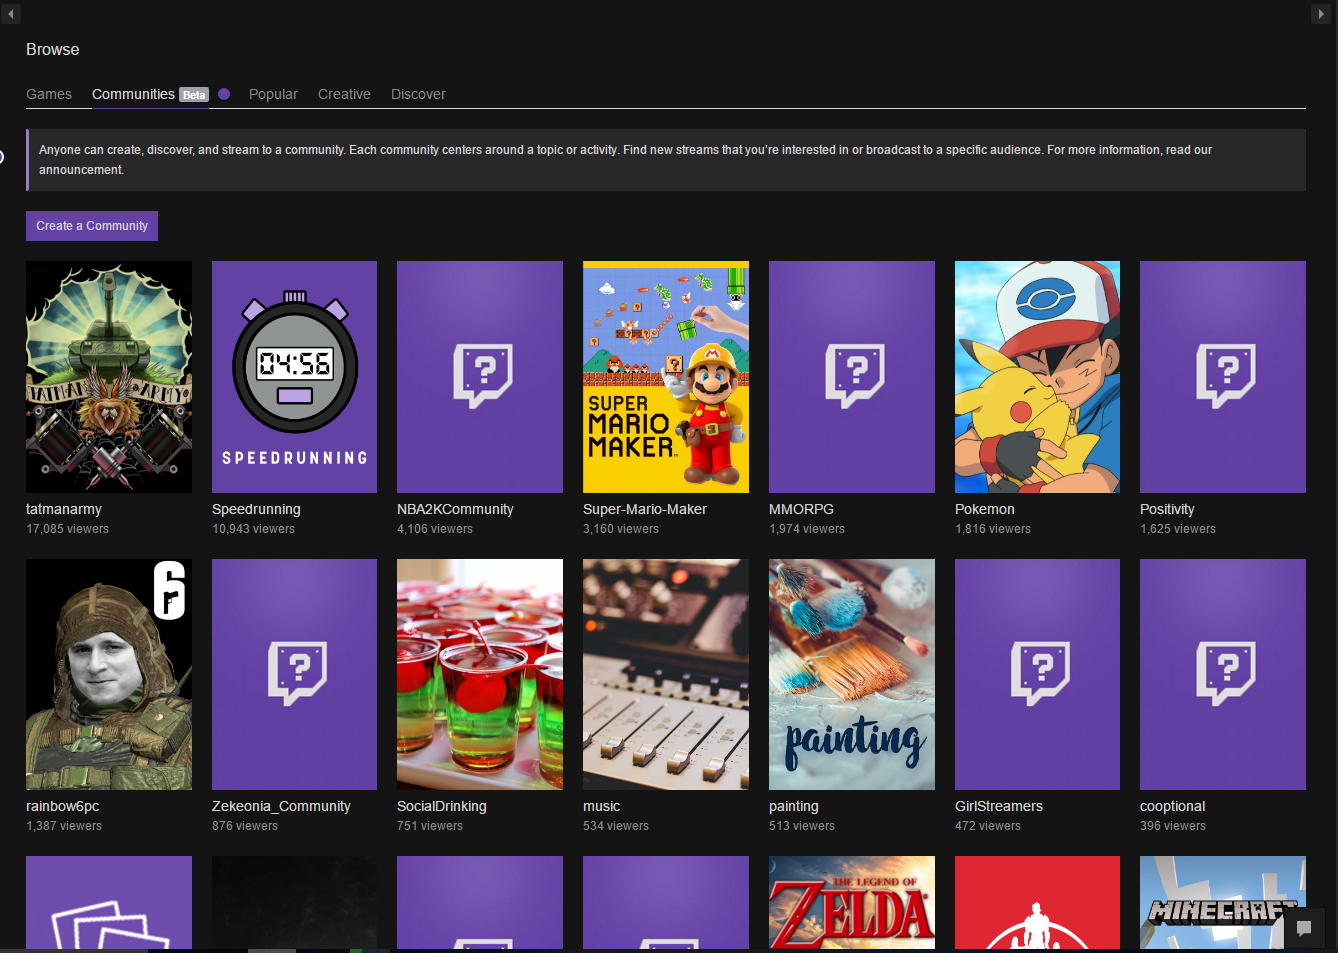
Task: Click the "17,085 viewers" count
Action: (68, 529)
